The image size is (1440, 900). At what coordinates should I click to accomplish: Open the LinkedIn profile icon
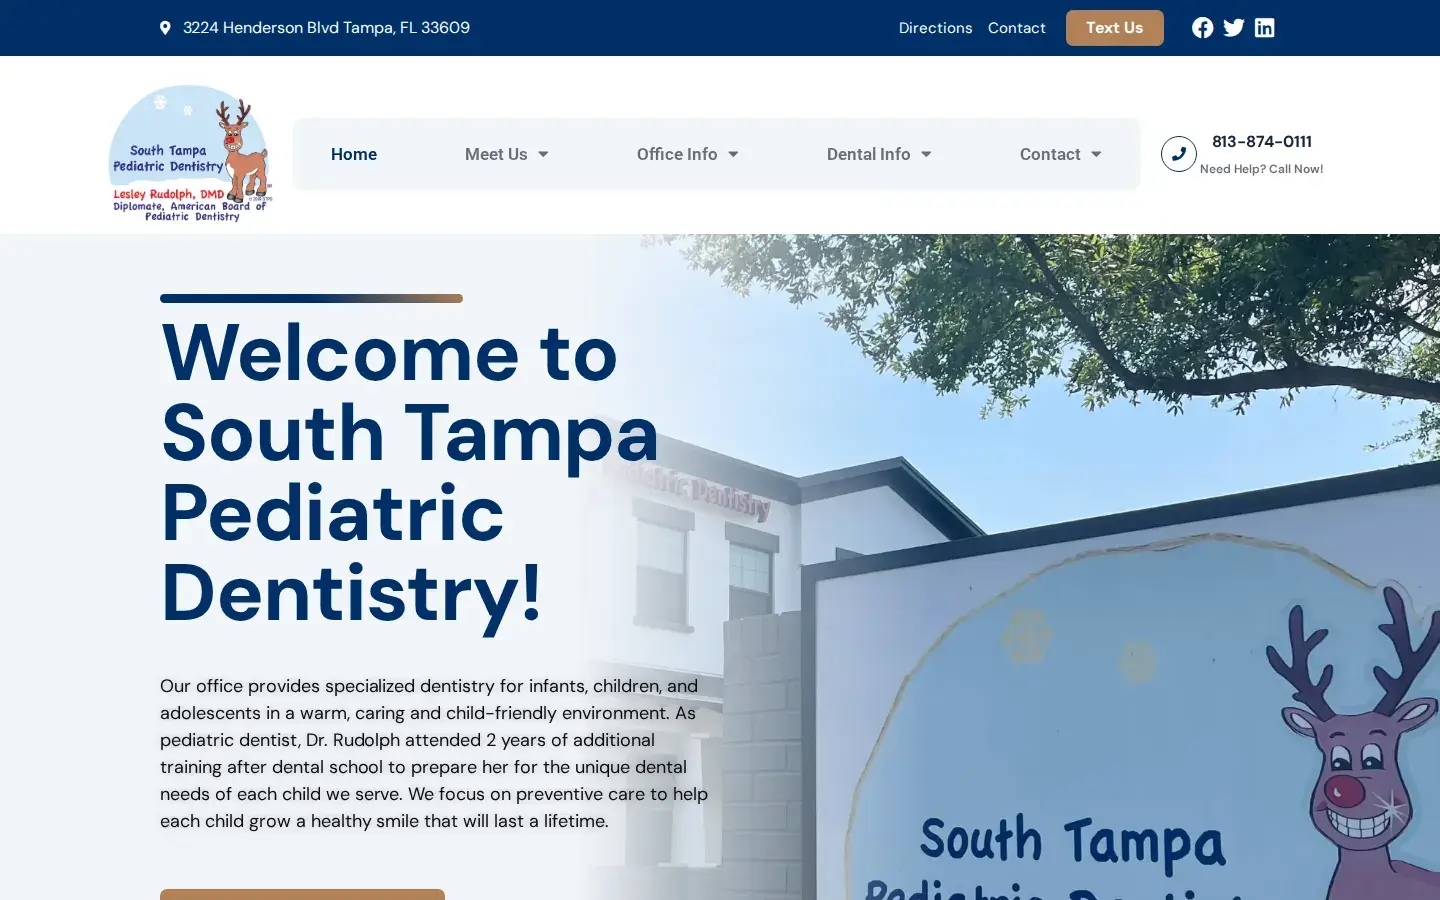pos(1265,28)
